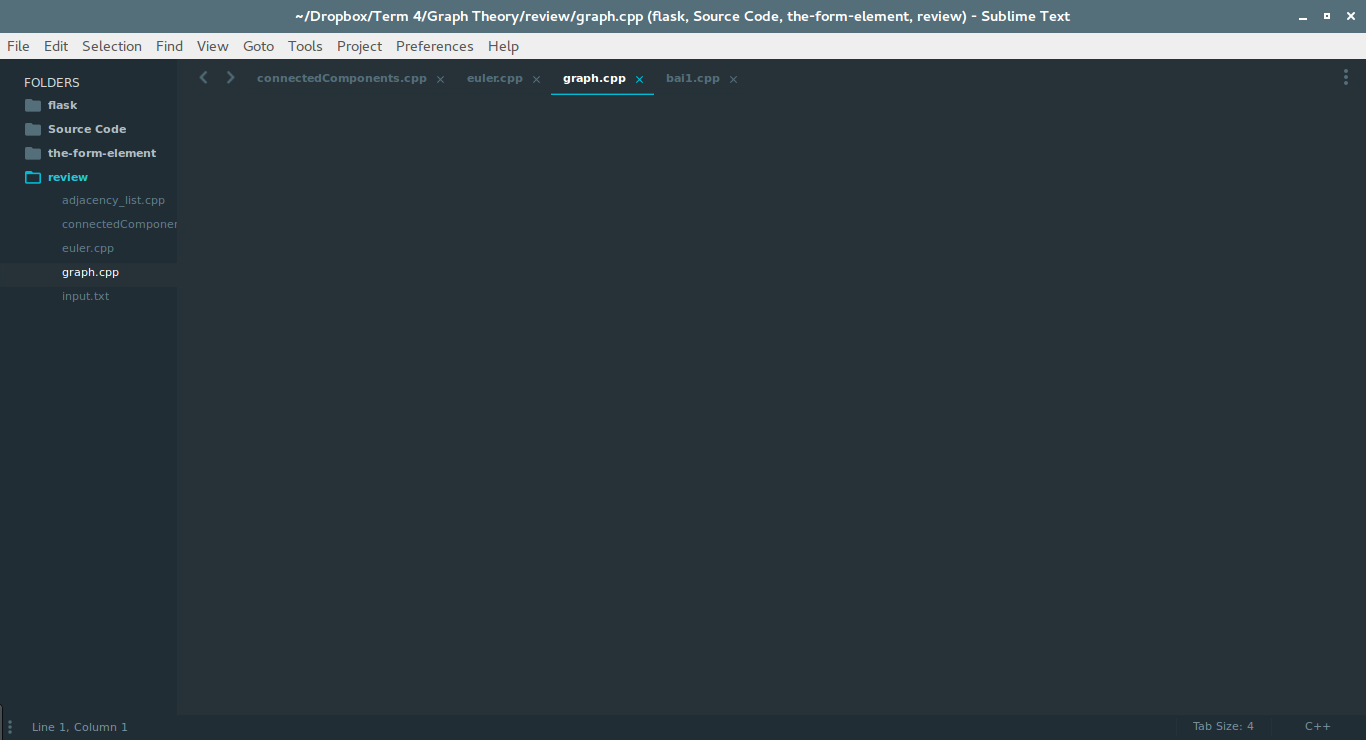This screenshot has height=740, width=1366.
Task: Close the connectedComponents.cpp tab
Action: tap(440, 79)
